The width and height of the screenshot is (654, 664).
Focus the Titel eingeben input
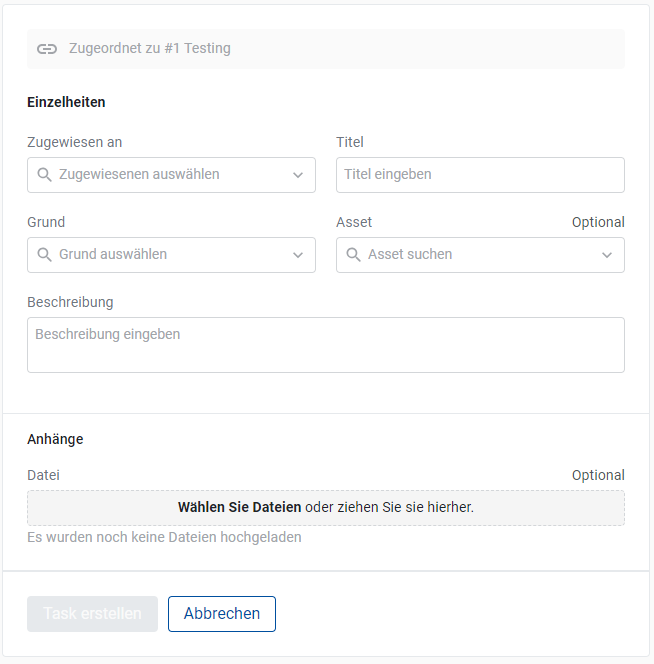point(480,174)
